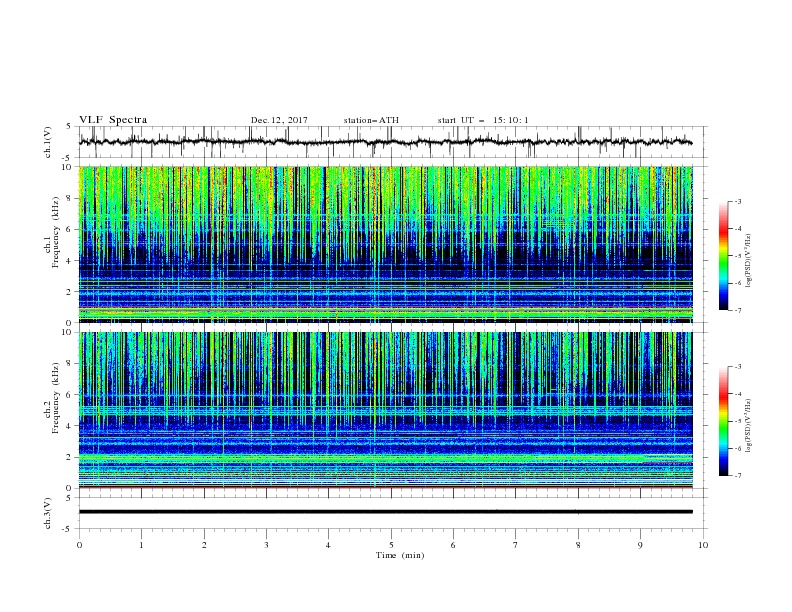
Task: Click the "-7" value on ch.2 colorbar
Action: (x=737, y=475)
